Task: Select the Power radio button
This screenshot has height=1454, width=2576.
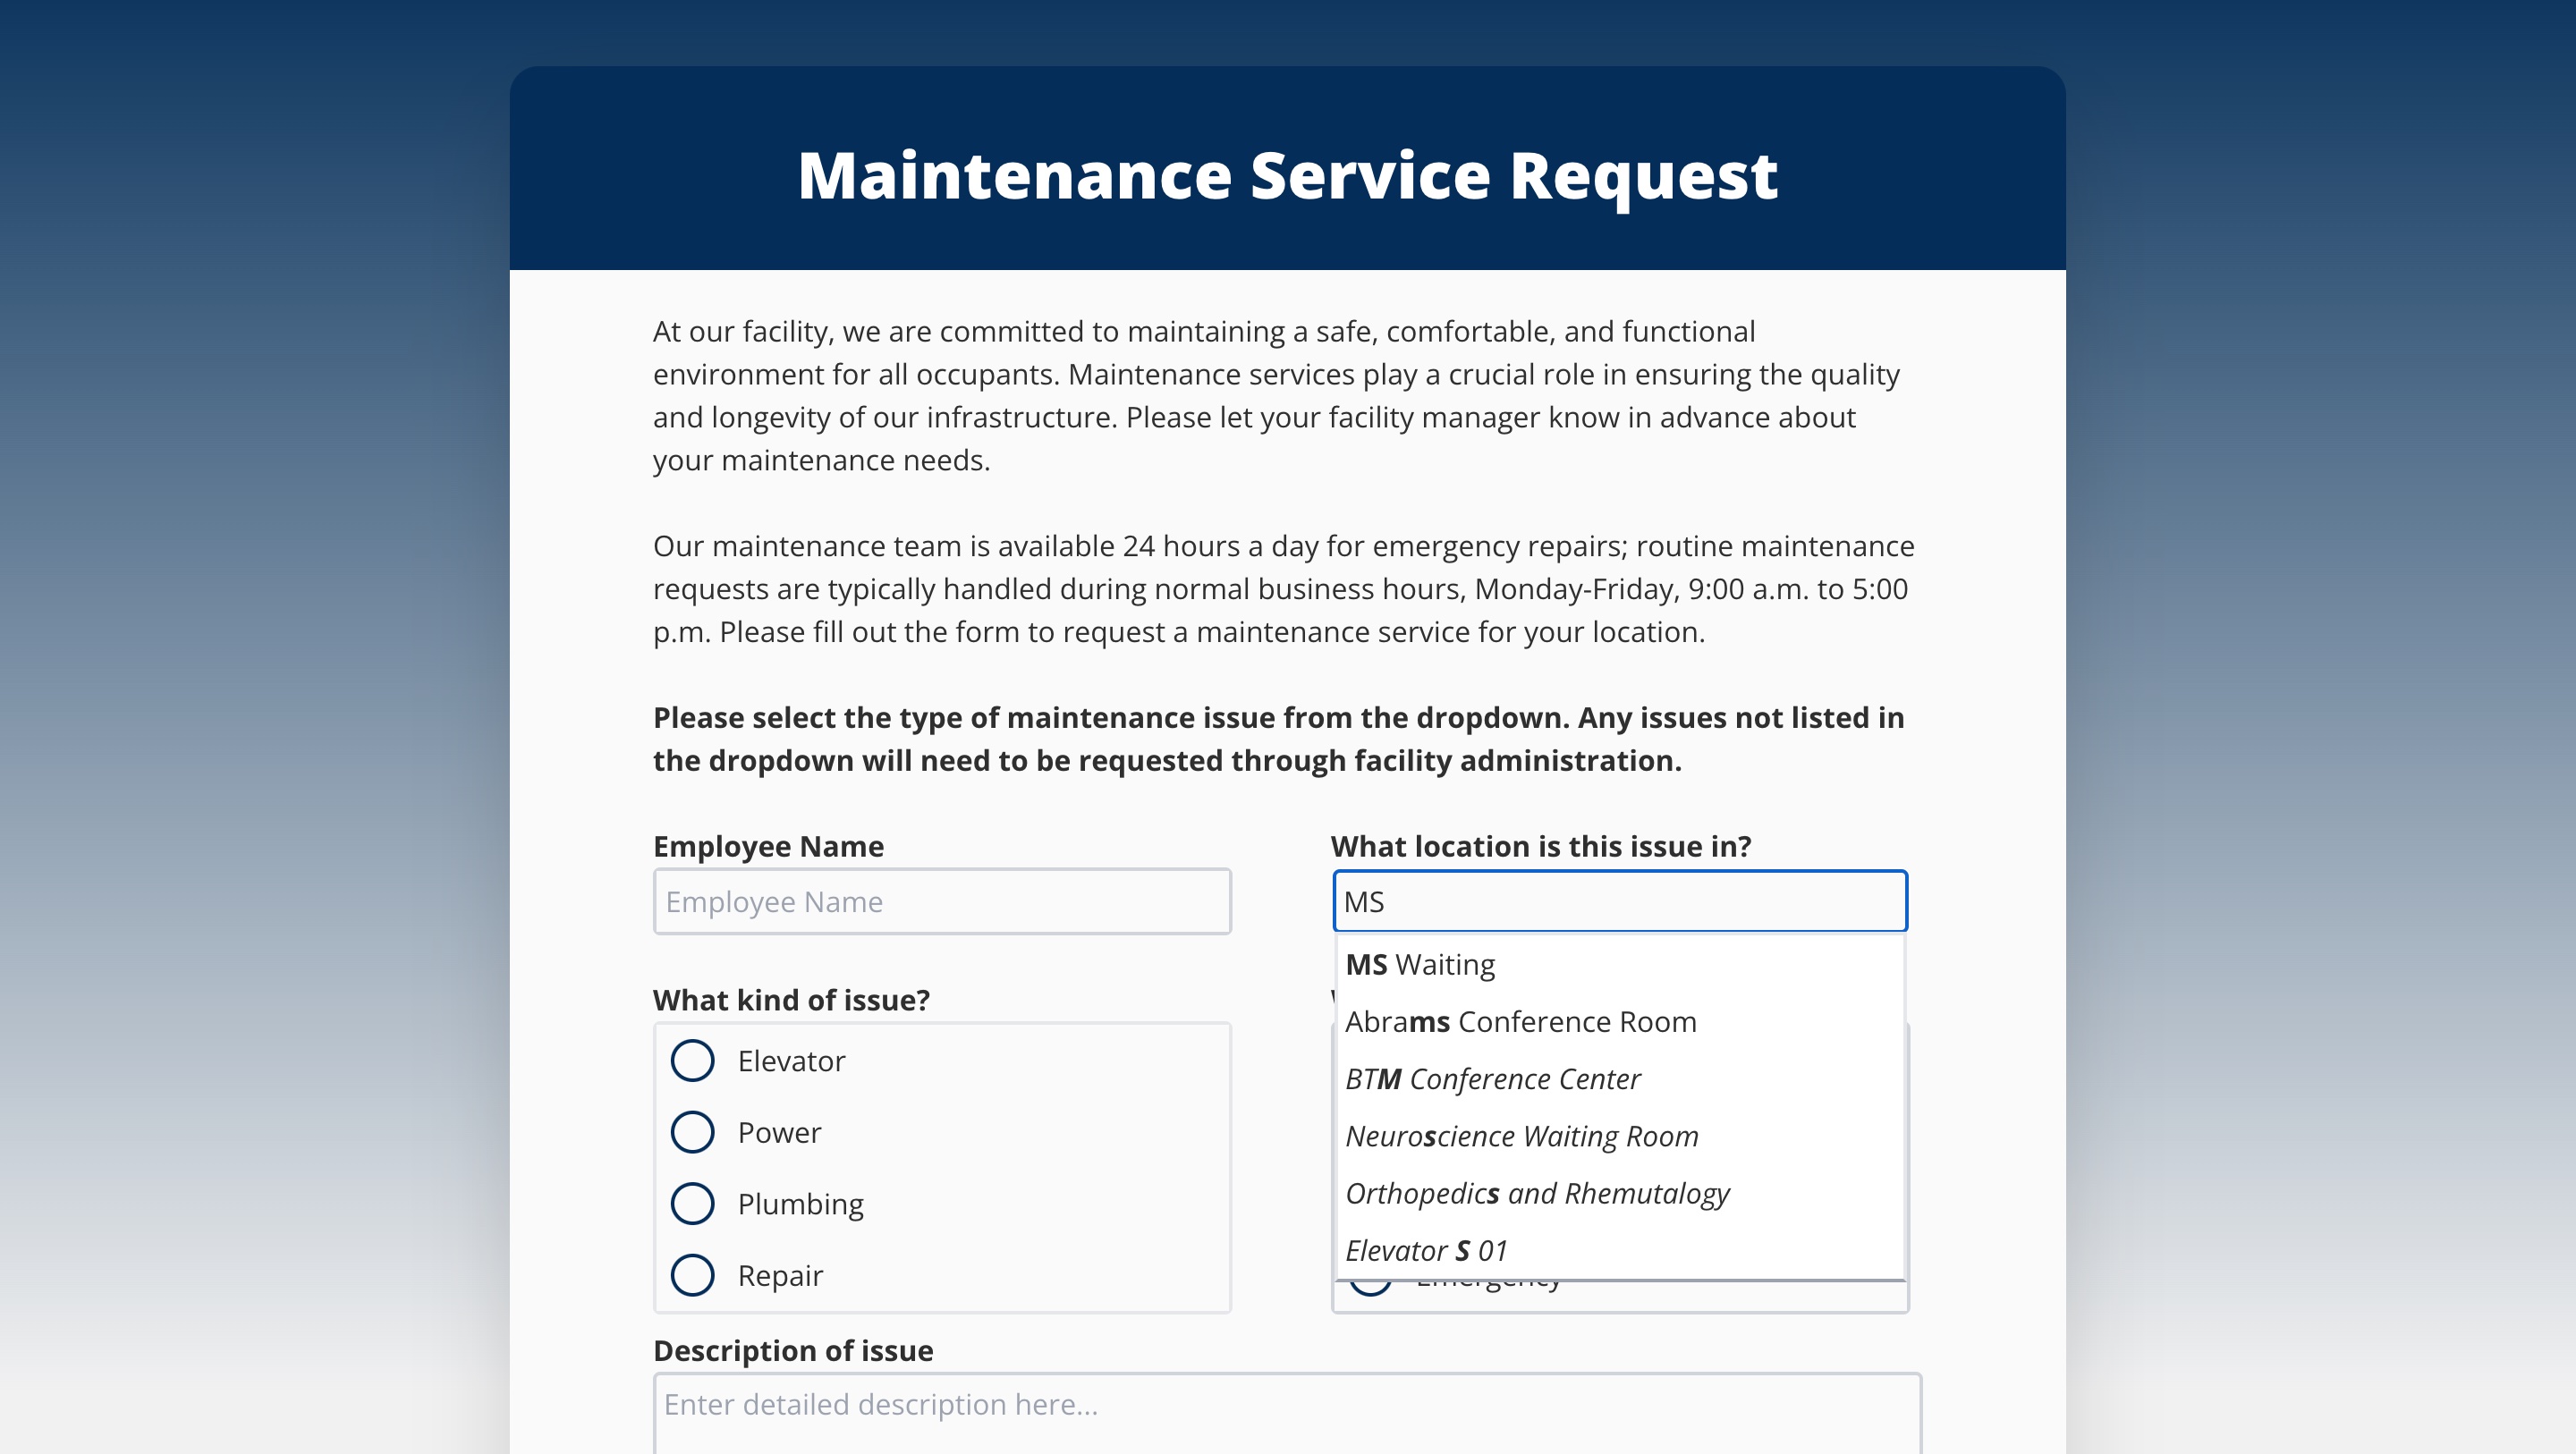Action: click(691, 1134)
